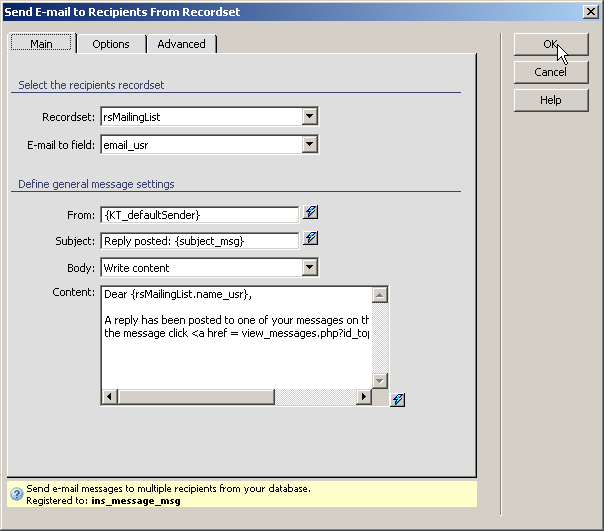The width and height of the screenshot is (604, 531).
Task: Select the Main tab
Action: click(41, 44)
